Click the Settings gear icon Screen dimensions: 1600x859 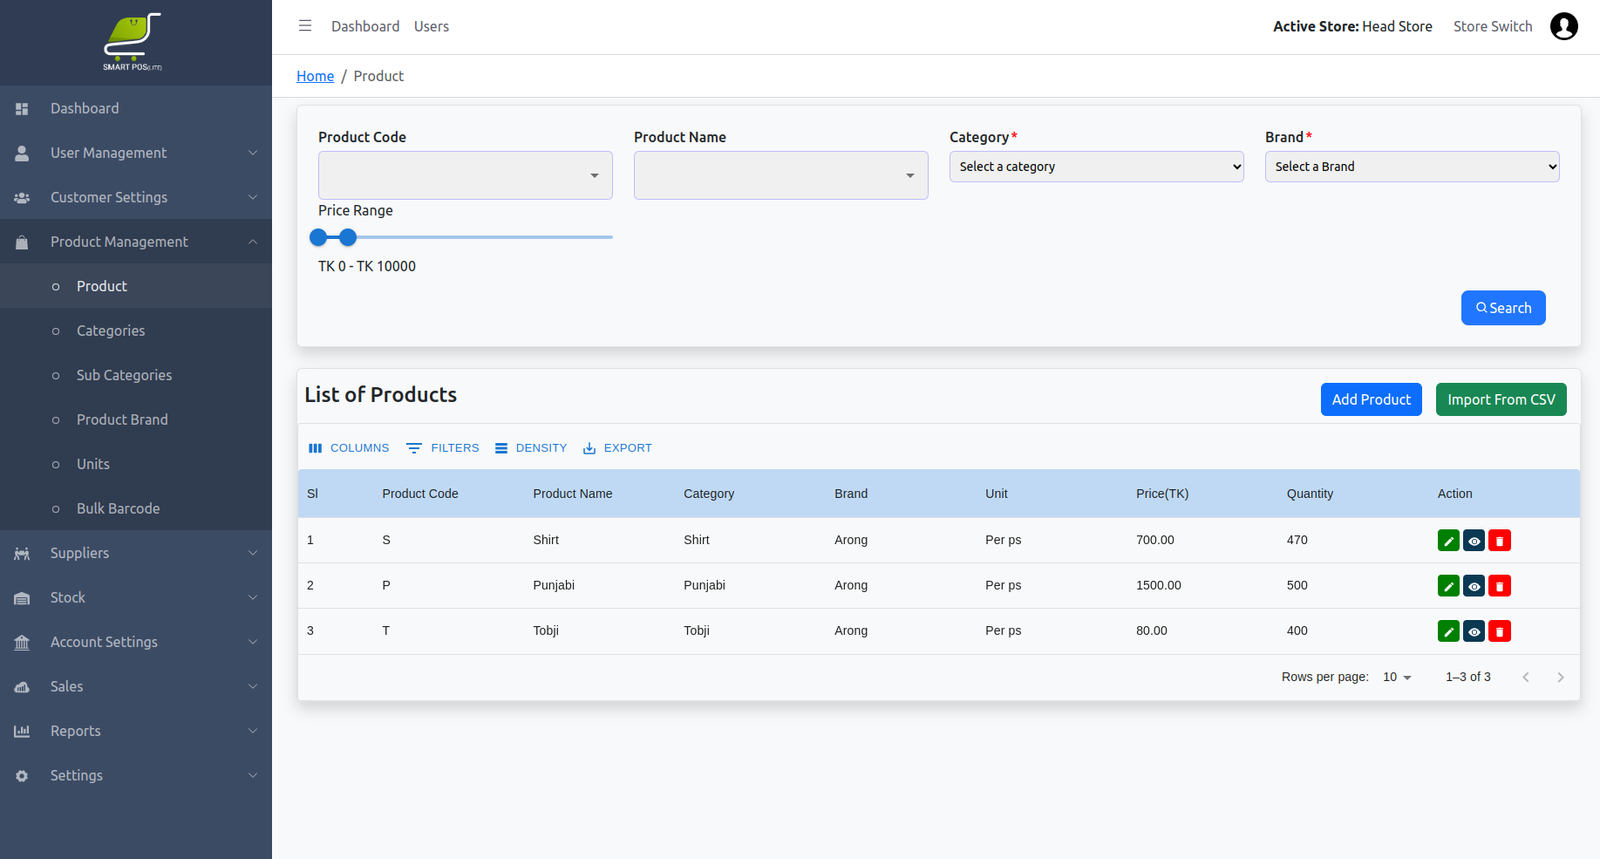[22, 776]
